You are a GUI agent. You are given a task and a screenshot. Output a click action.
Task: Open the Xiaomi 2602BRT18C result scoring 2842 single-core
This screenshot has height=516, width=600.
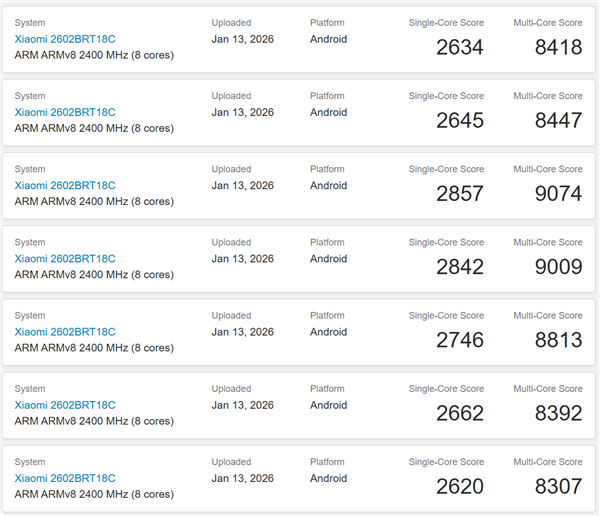(x=65, y=258)
